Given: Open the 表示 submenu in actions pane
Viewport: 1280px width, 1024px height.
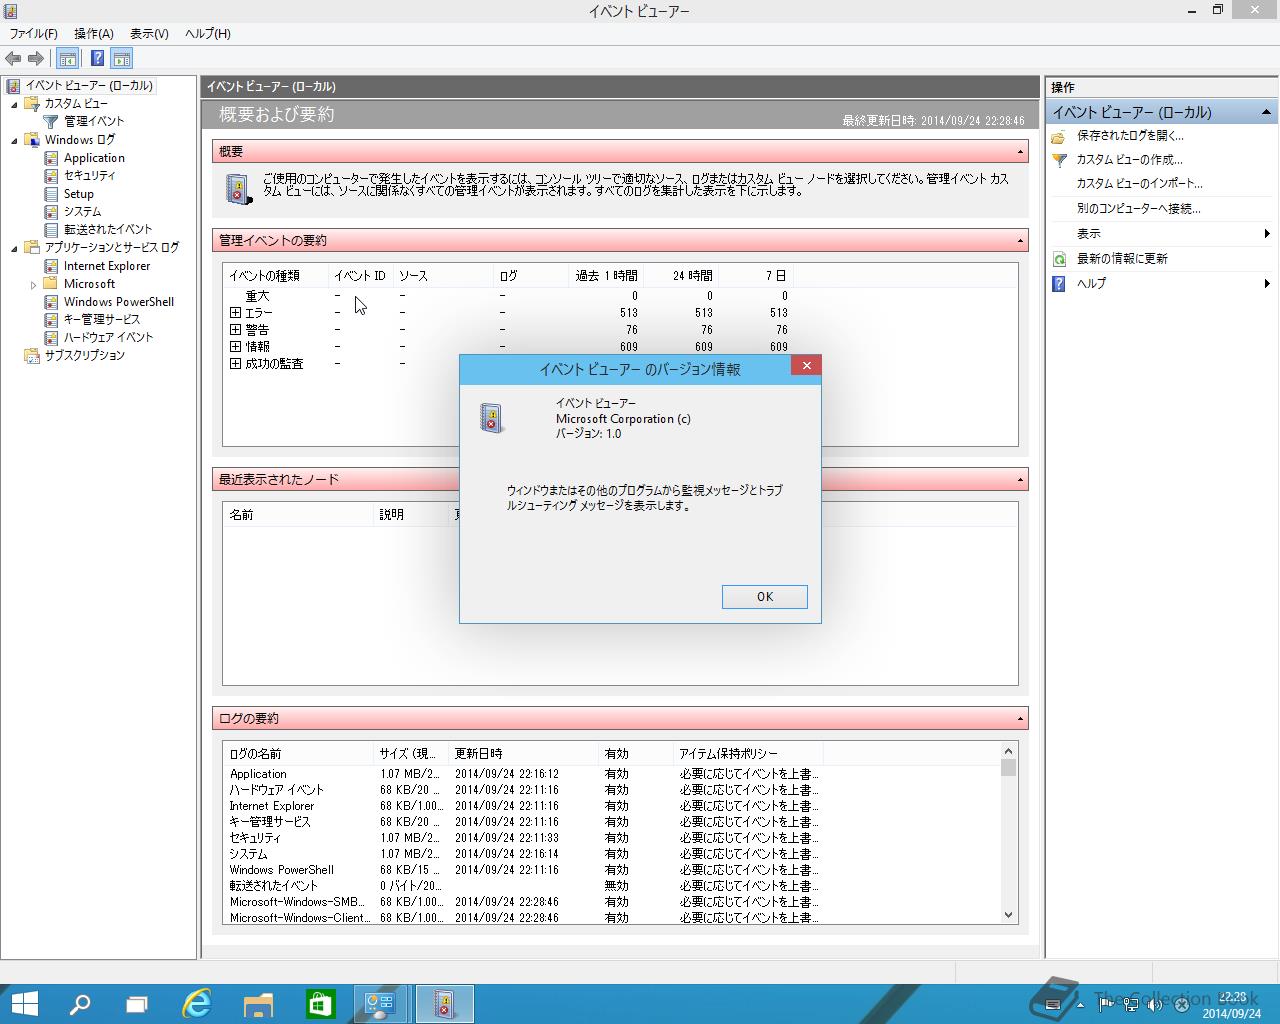Looking at the screenshot, I should click(1161, 234).
